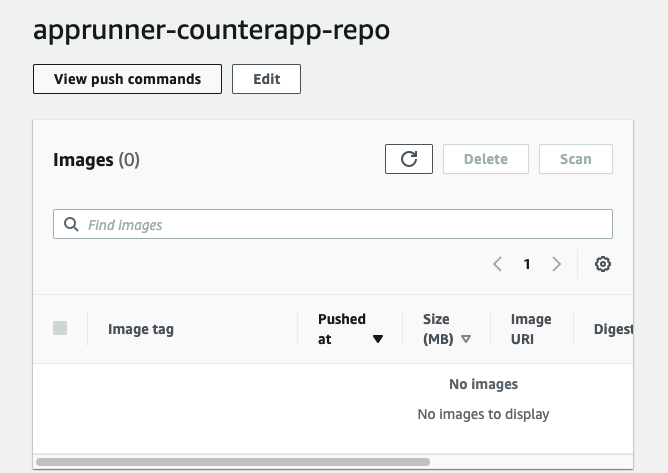Go to previous page chevron
This screenshot has width=668, height=473.
(497, 264)
